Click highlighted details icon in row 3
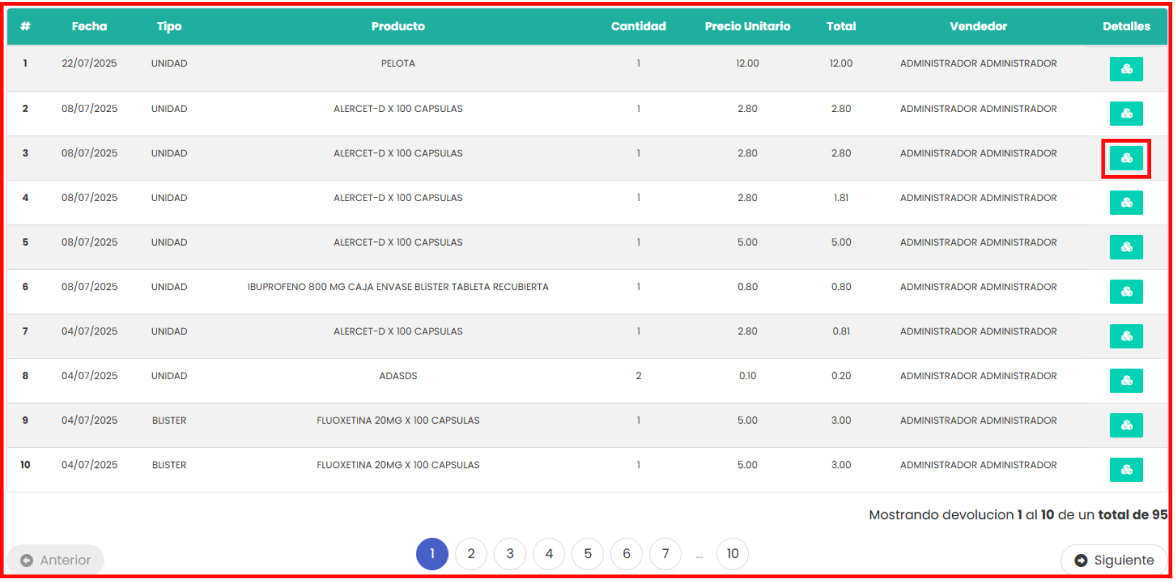This screenshot has height=581, width=1176. [1126, 158]
